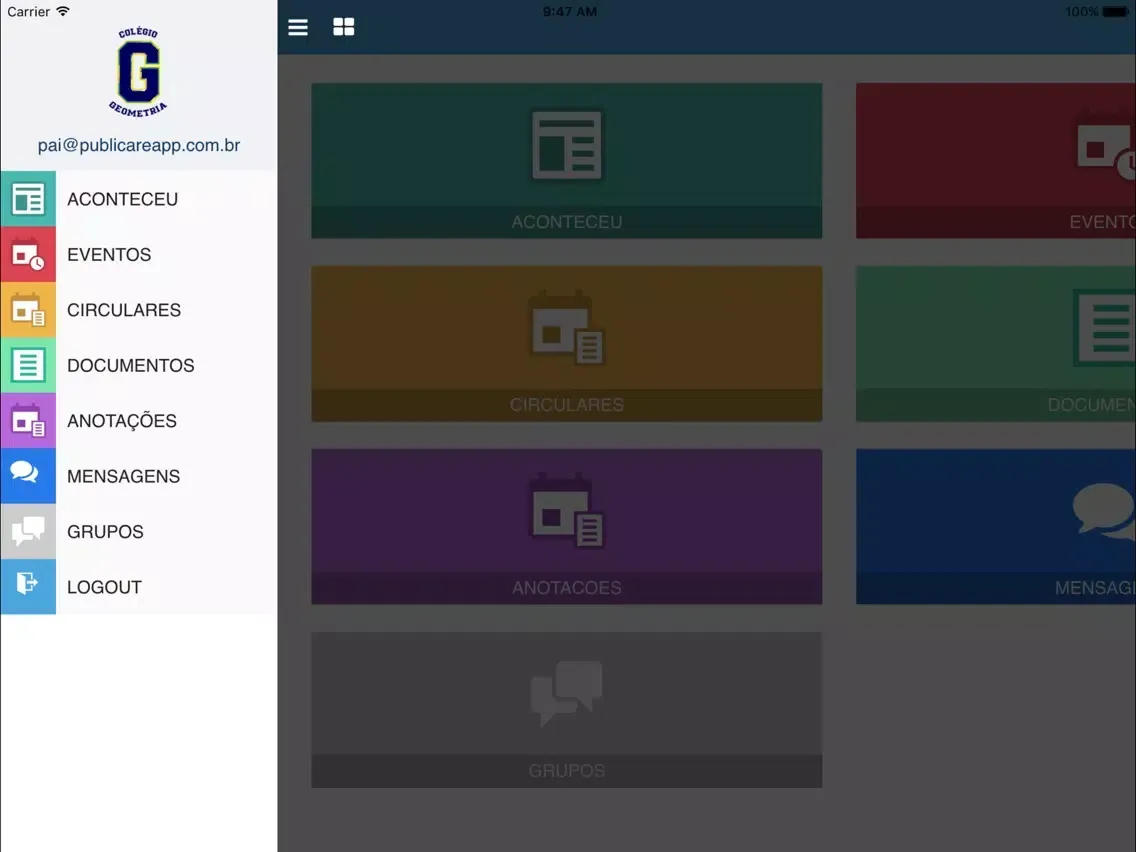
Task: Click the blue MENSAGENS chat icon in sidebar
Action: point(28,476)
